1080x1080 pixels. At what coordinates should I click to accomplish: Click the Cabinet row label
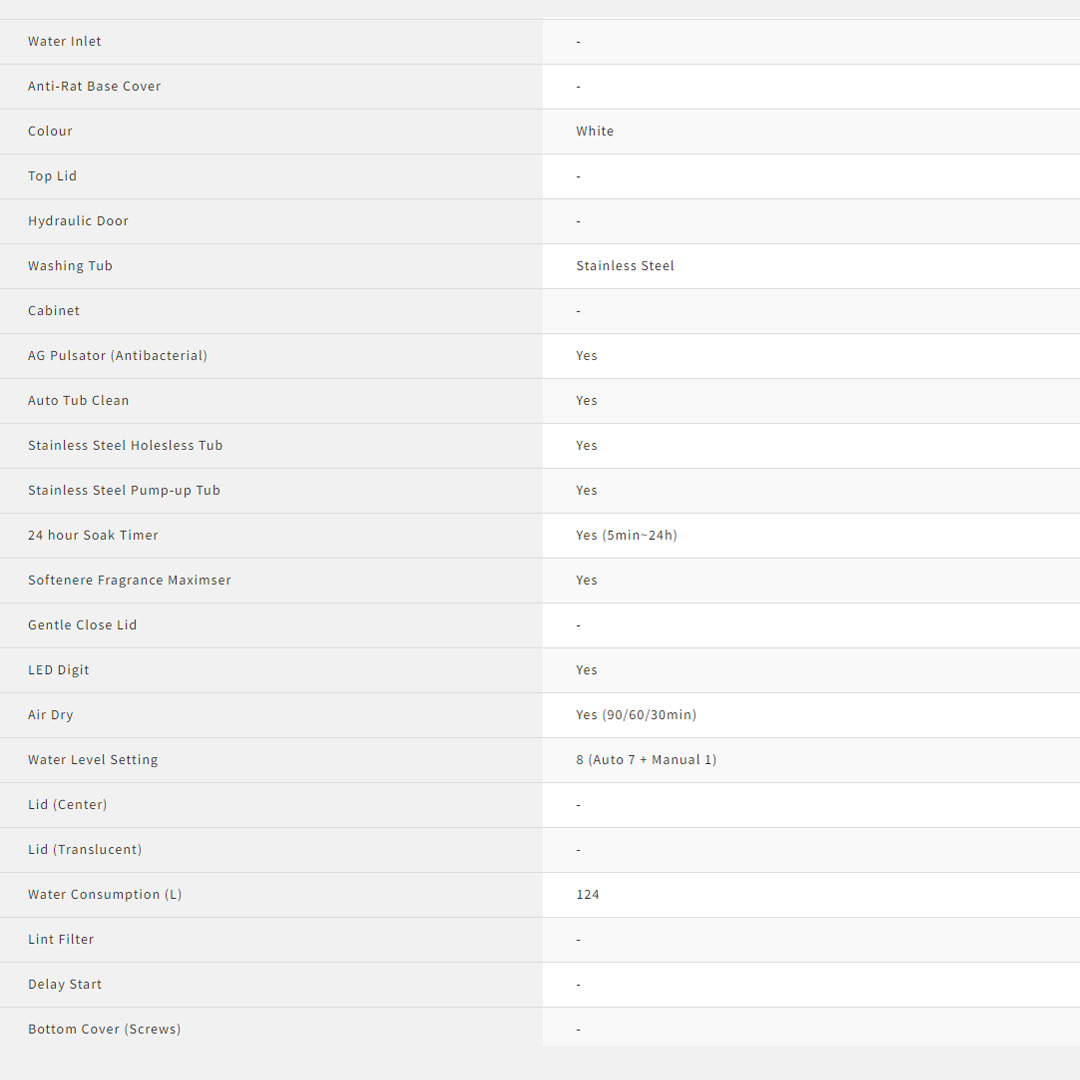(54, 311)
